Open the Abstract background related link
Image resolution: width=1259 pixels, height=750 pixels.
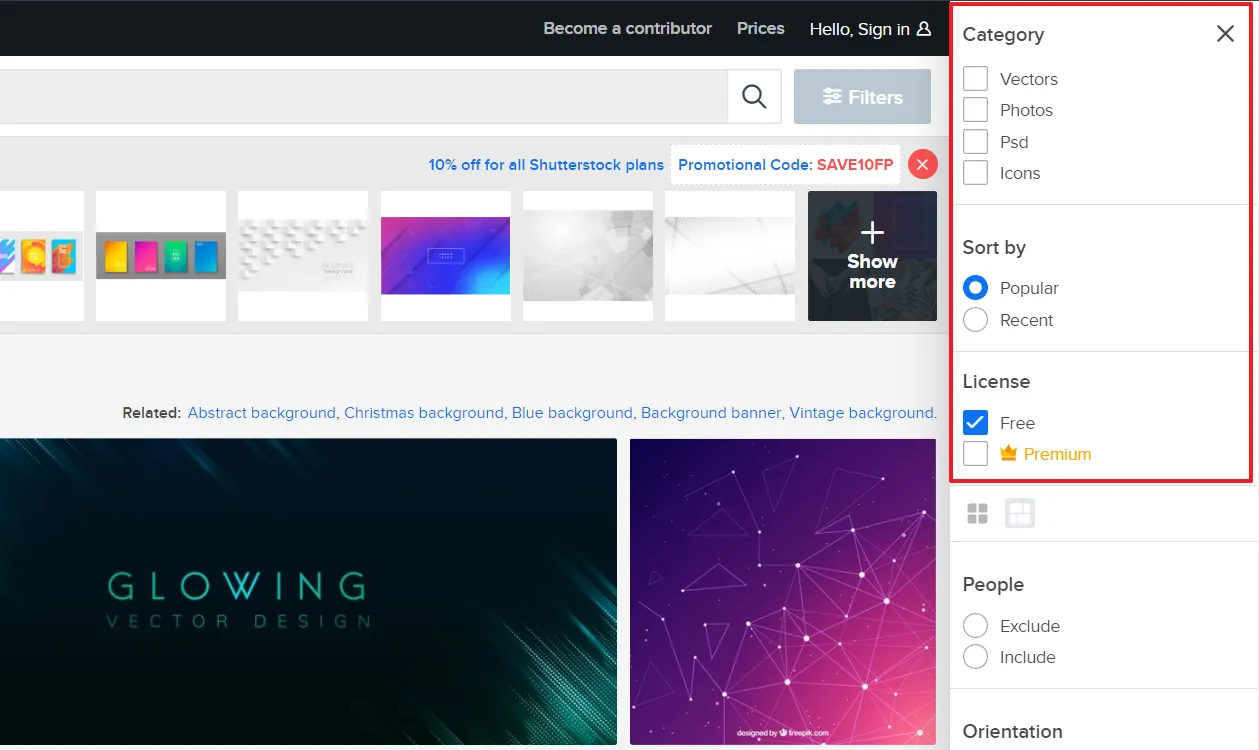[x=262, y=412]
